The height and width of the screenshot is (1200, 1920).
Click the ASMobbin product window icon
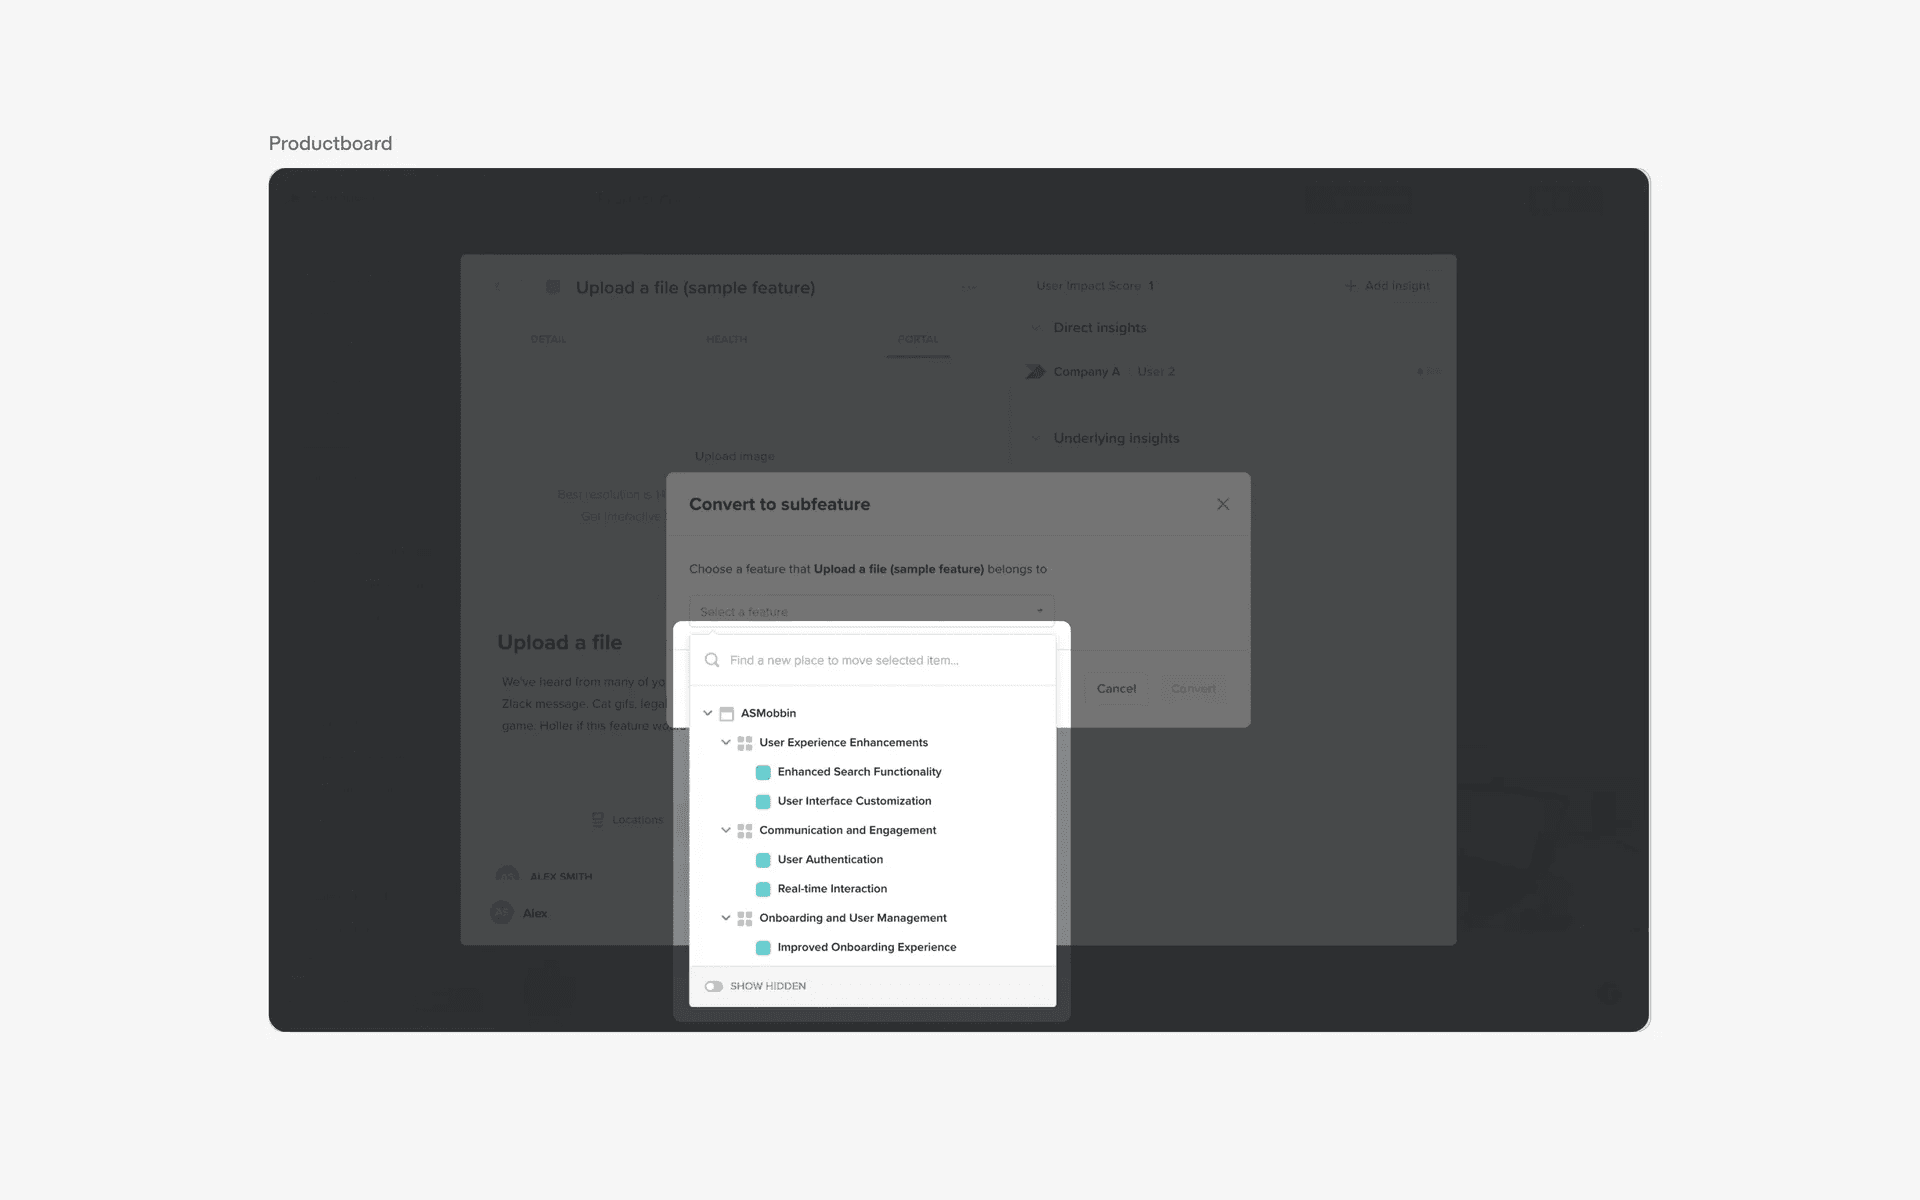tap(727, 714)
